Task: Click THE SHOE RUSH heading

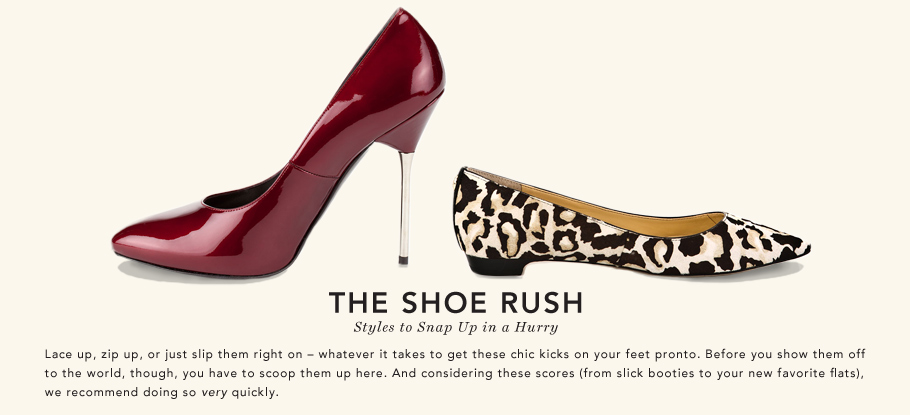Action: (x=456, y=302)
